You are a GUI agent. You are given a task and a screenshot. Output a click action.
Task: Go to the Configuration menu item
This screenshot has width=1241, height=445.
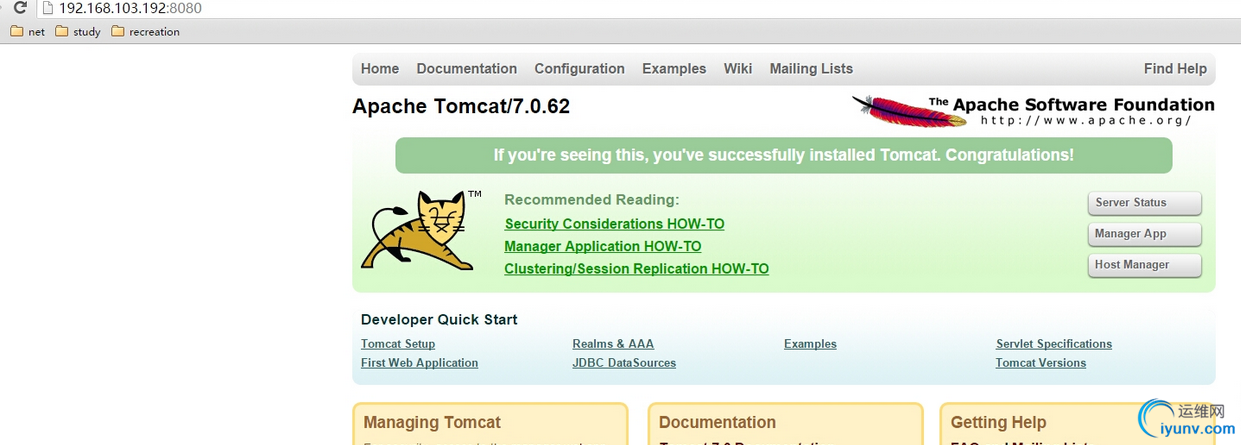point(579,69)
